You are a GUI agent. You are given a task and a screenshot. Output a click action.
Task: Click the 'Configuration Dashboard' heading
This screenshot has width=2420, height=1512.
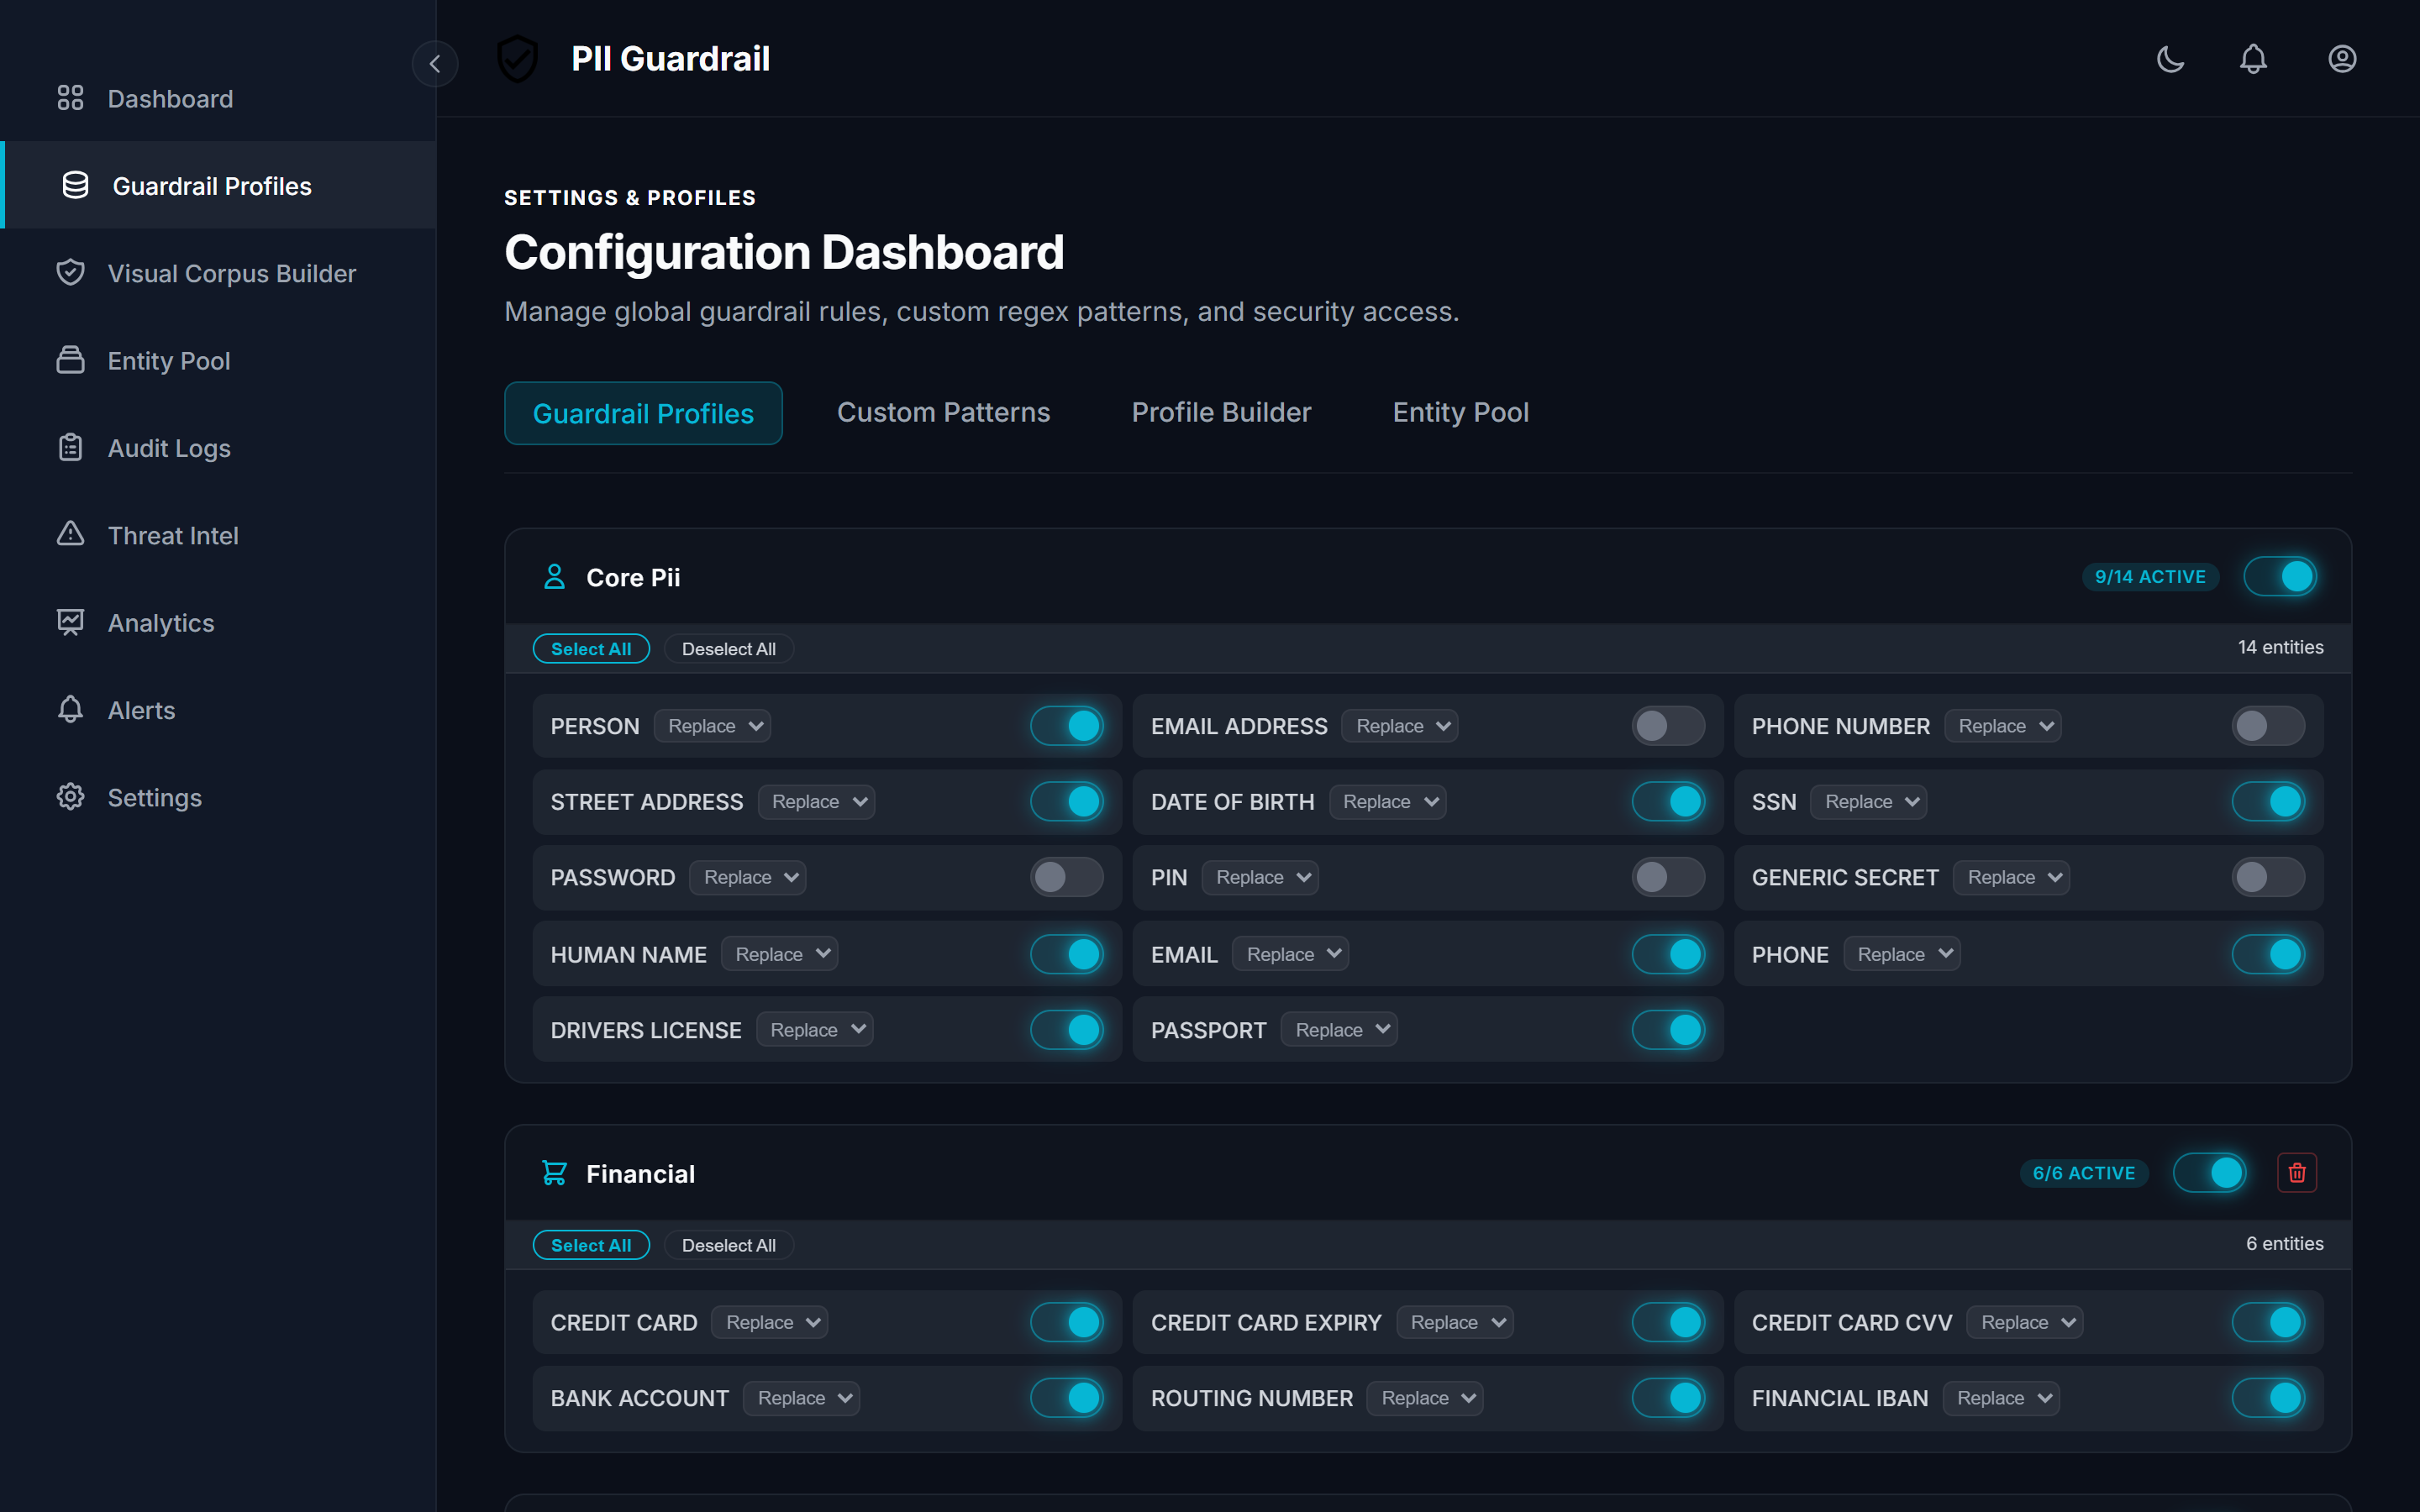pyautogui.click(x=784, y=252)
